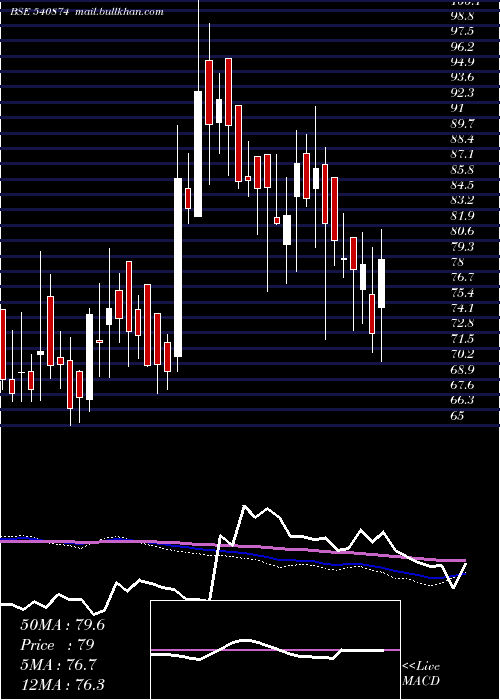Click the 91 price axis label
The height and width of the screenshot is (700, 500).
point(458,108)
